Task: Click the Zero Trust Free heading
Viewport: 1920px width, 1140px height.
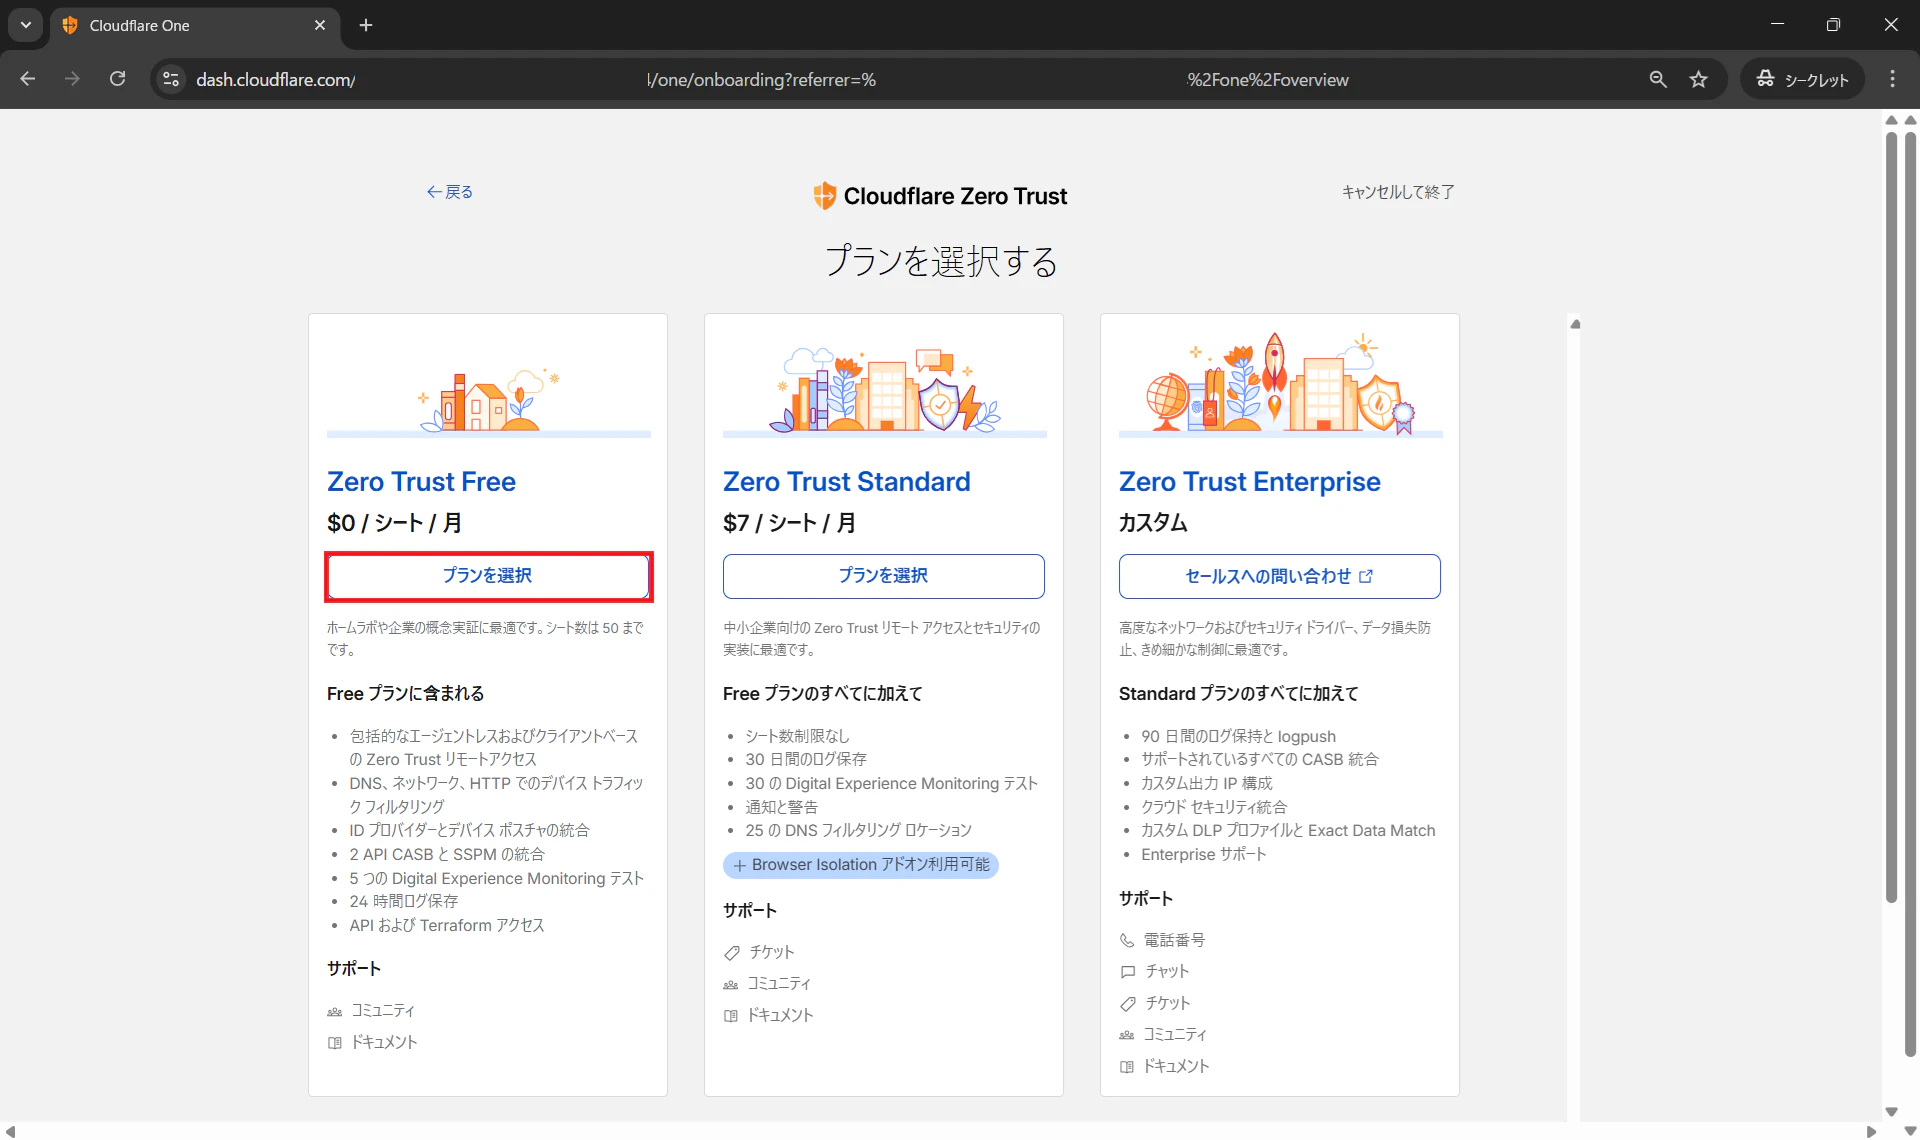Action: [x=421, y=482]
